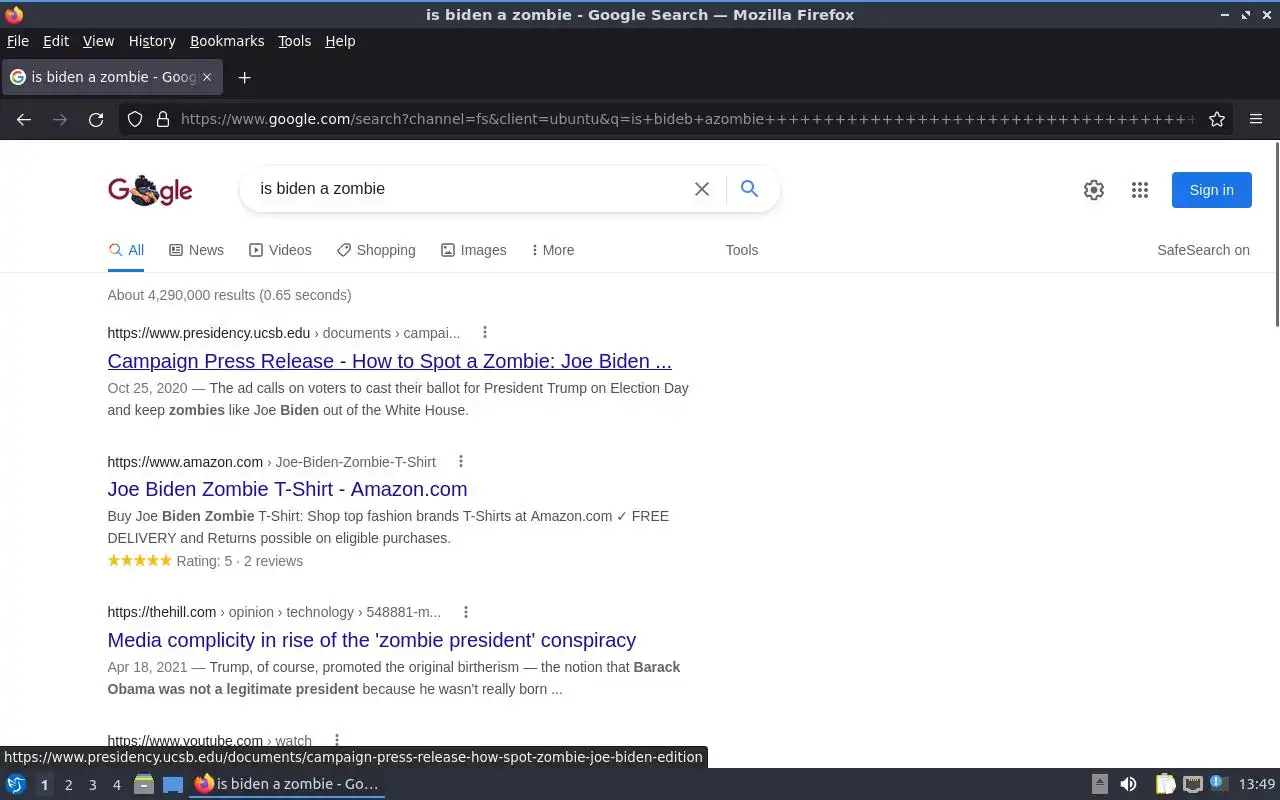Viewport: 1280px width, 800px height.
Task: Switch to the Shopping results tab
Action: coord(376,250)
